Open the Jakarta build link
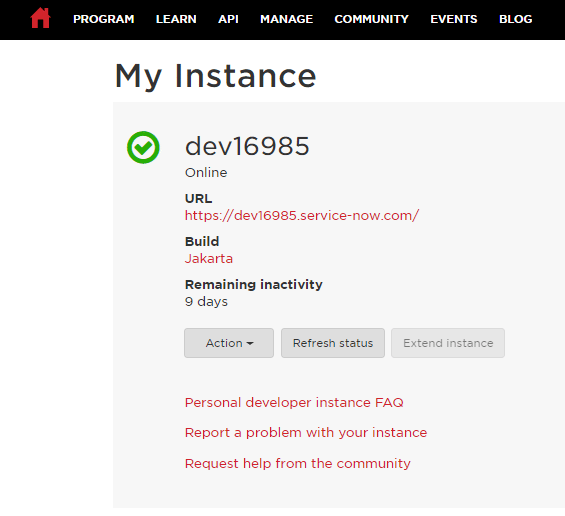This screenshot has width=565, height=516. tap(209, 259)
